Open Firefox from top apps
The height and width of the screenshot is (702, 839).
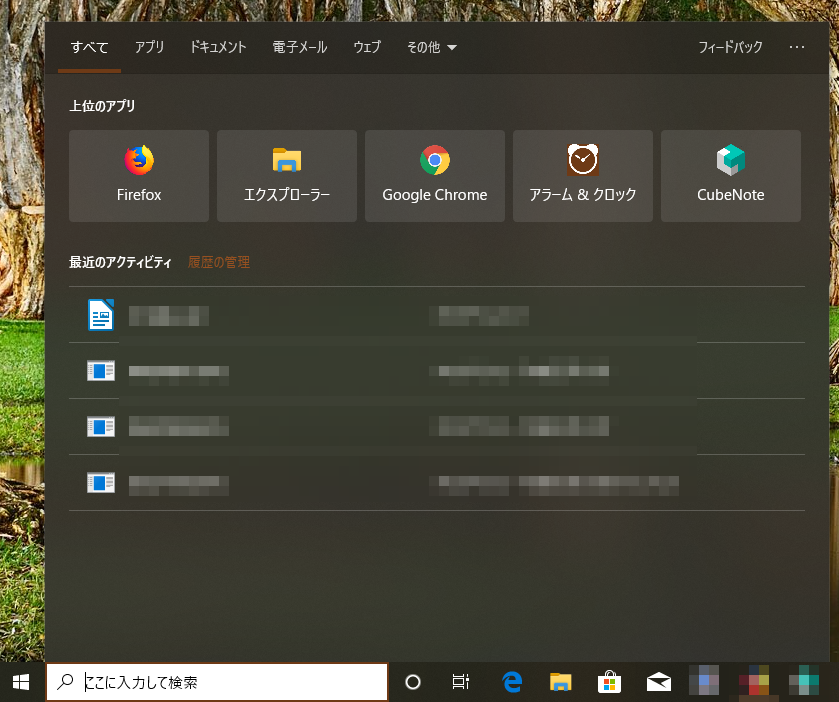tap(139, 176)
